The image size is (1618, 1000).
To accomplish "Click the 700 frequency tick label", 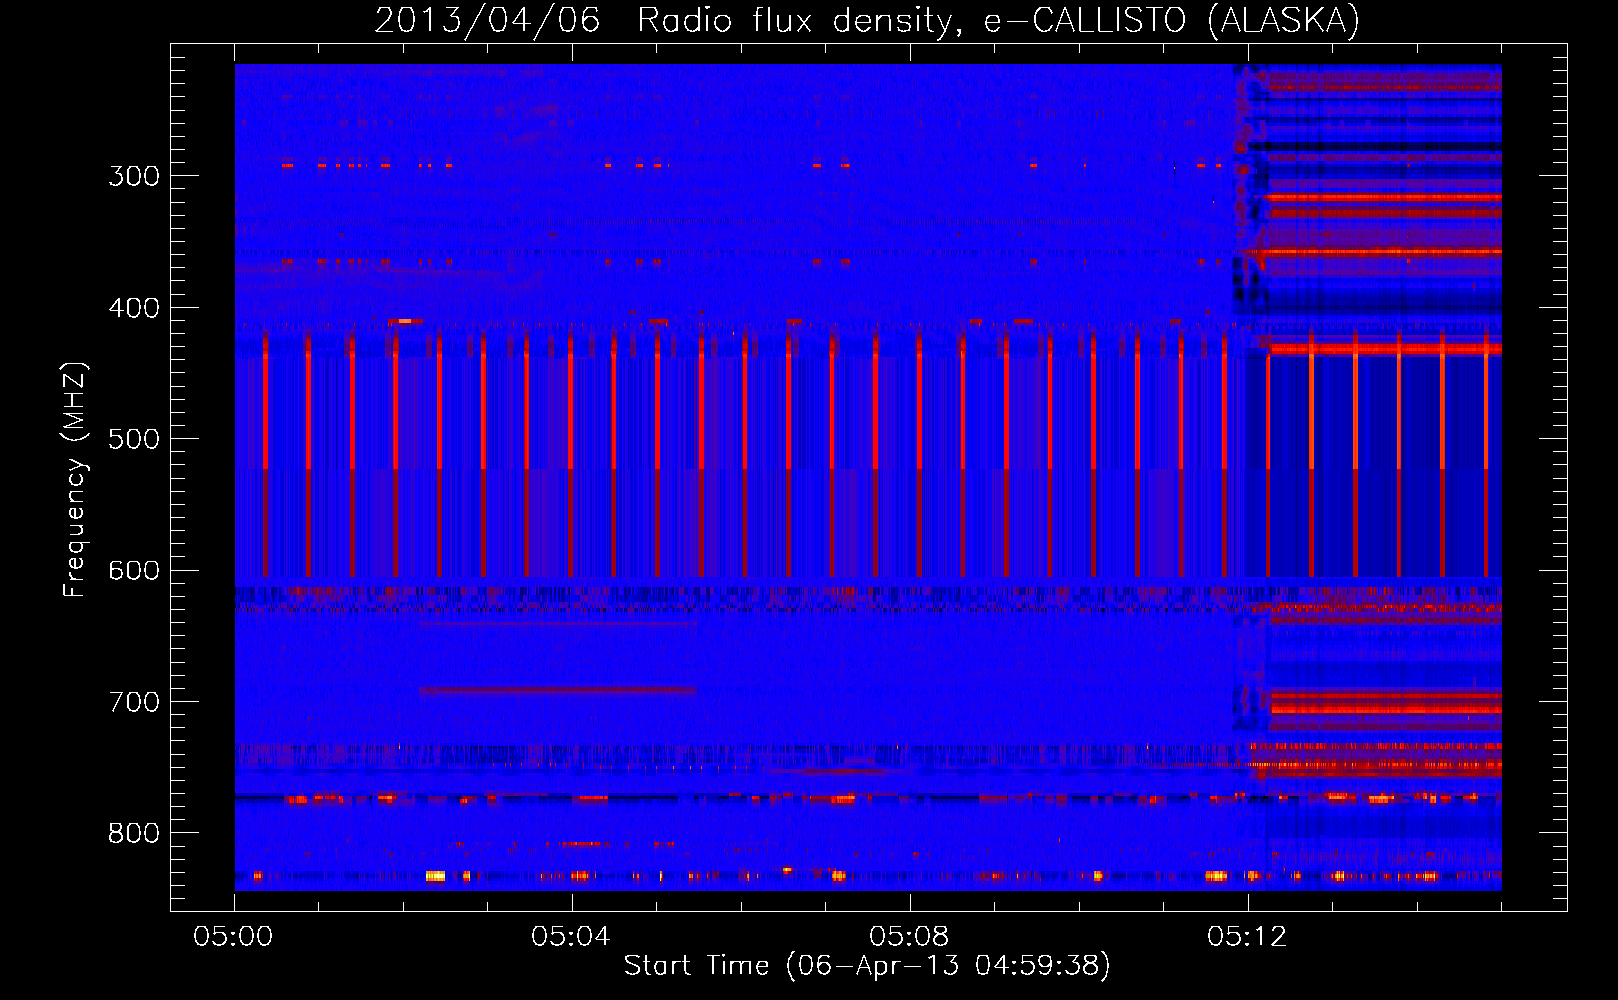I will [134, 702].
